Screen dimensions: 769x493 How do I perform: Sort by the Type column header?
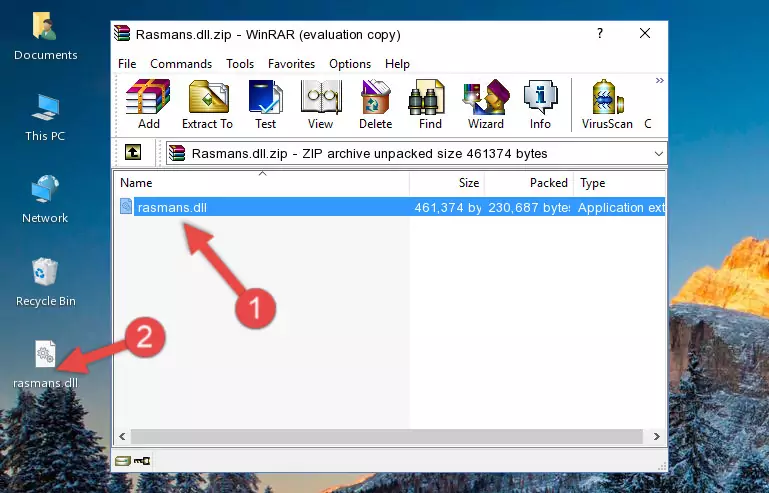tap(620, 183)
